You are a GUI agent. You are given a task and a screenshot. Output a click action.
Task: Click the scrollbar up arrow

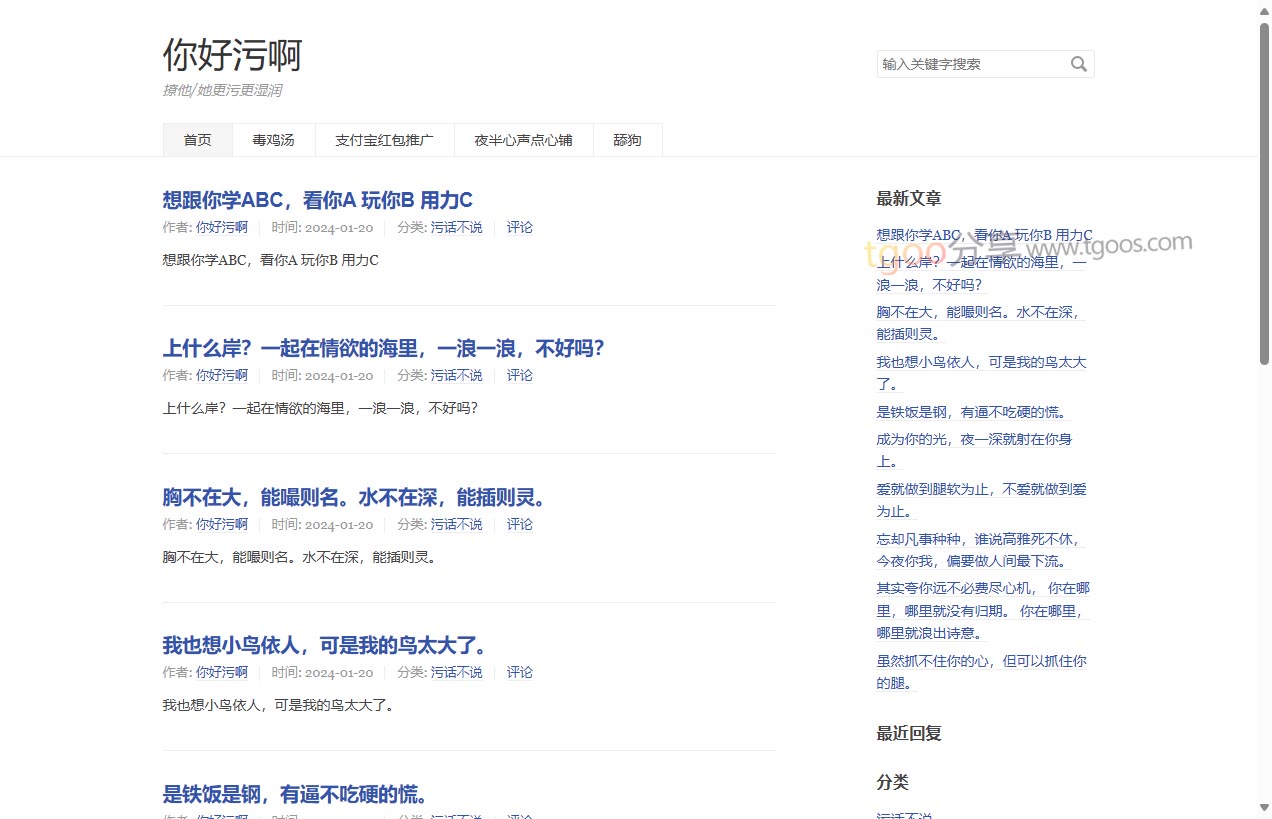(x=1264, y=10)
